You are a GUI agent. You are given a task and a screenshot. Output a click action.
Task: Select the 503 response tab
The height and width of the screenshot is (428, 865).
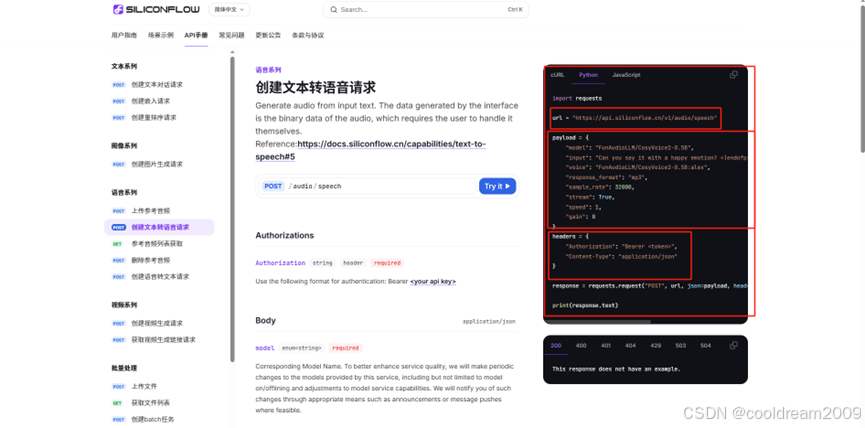tap(681, 346)
